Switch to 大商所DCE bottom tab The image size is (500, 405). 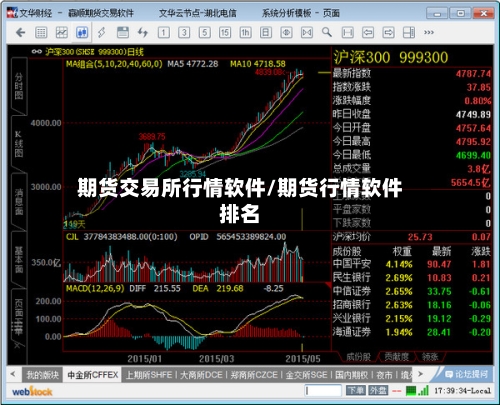(x=201, y=375)
